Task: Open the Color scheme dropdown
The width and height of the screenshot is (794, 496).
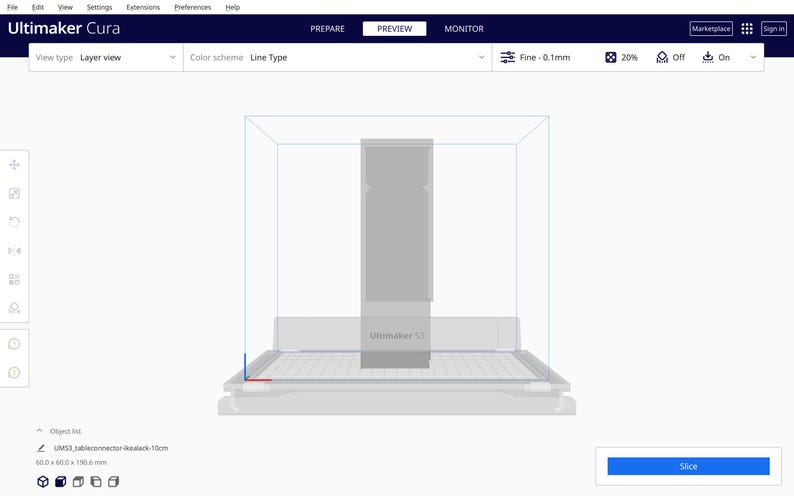Action: 337,57
